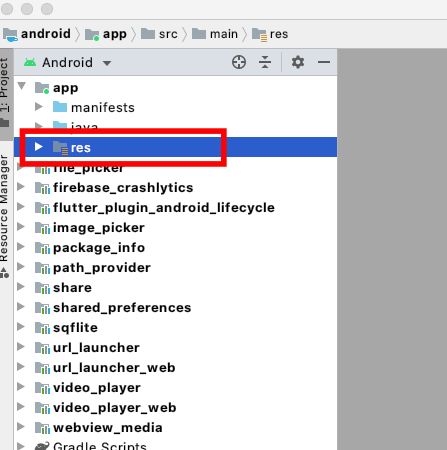Expand the url_launcher_web module arrow
The width and height of the screenshot is (447, 450).
(21, 367)
